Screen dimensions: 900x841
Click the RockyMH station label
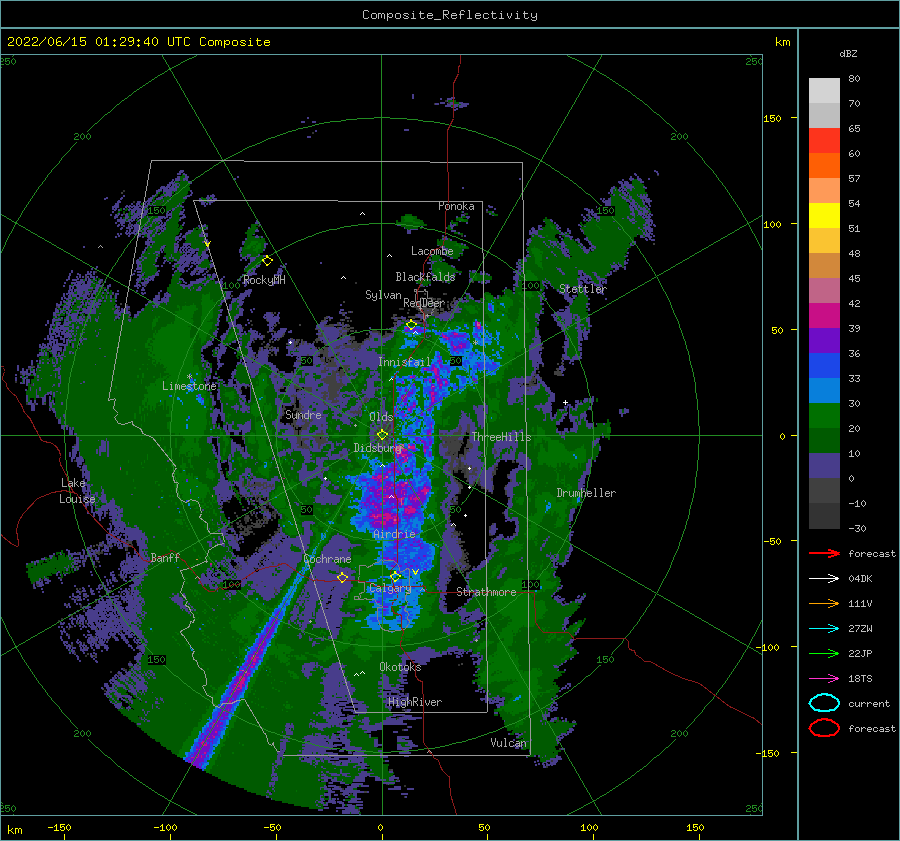[264, 280]
